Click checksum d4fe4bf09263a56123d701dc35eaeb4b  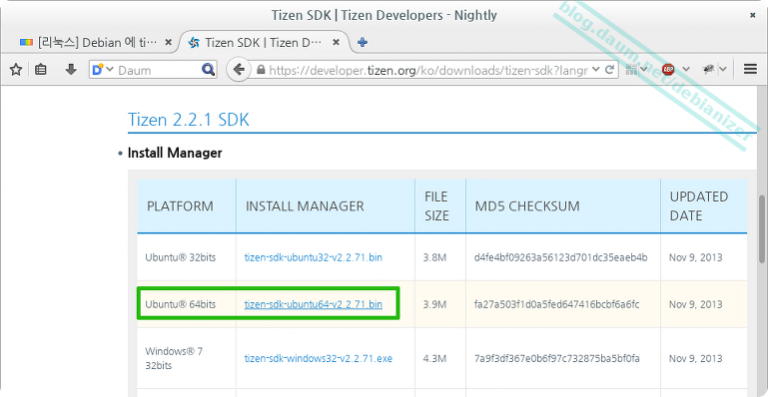click(561, 257)
